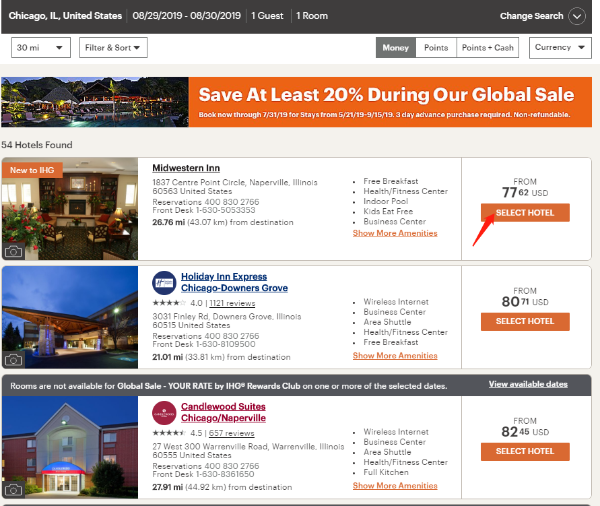
Task: Switch pricing to Points tab
Action: click(x=436, y=47)
